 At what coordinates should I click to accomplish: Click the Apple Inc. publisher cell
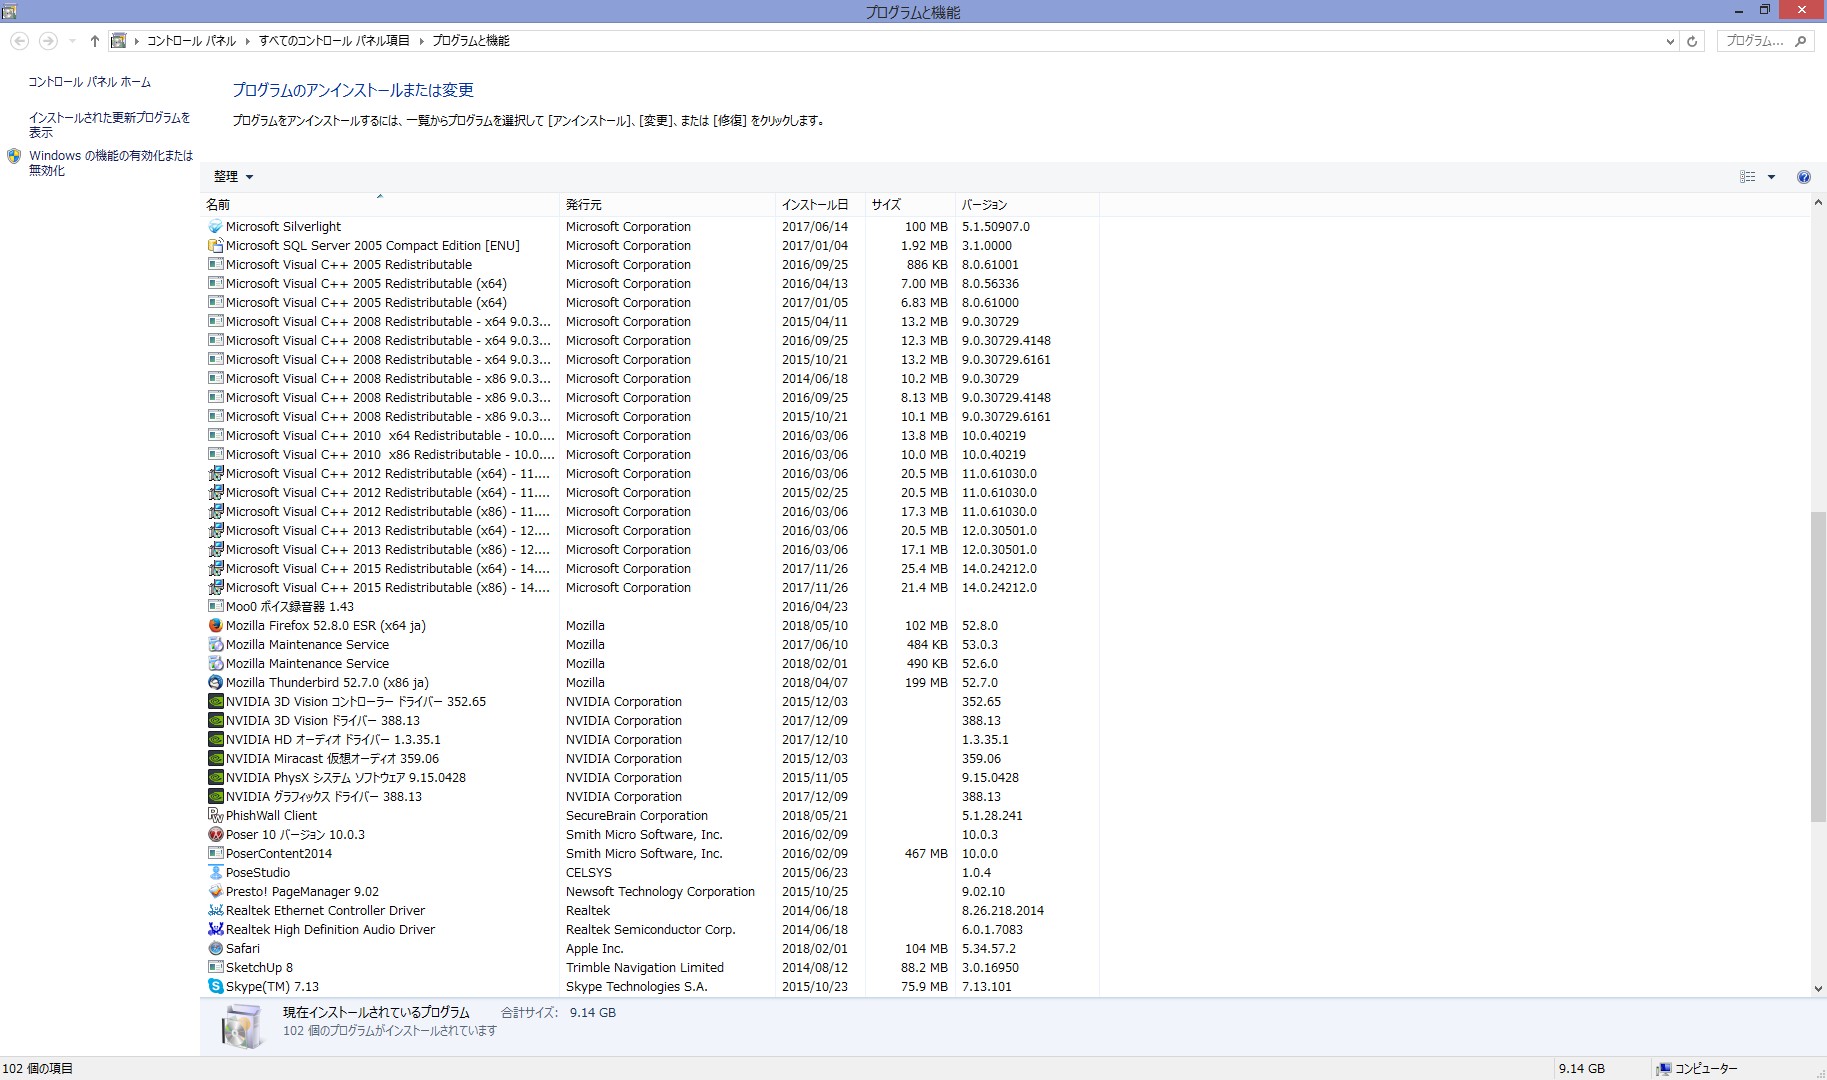(594, 949)
